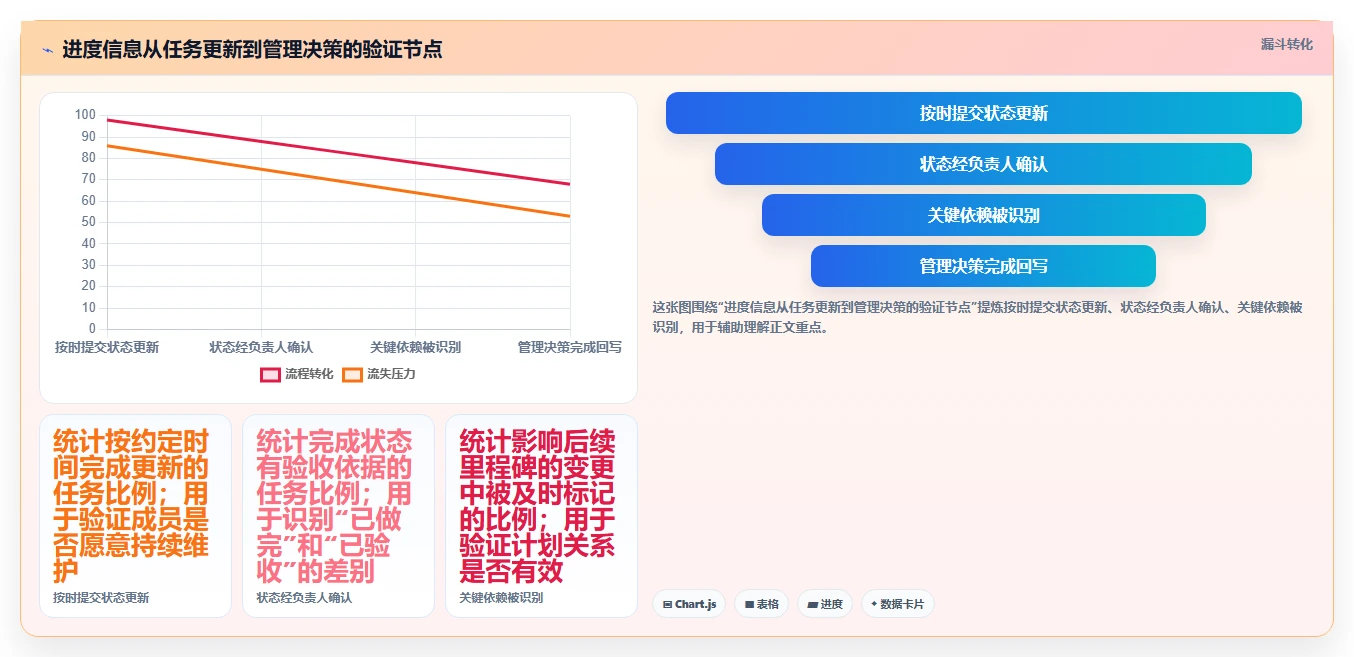1354x657 pixels.
Task: Click the lightning icon beside the title
Action: pyautogui.click(x=47, y=50)
